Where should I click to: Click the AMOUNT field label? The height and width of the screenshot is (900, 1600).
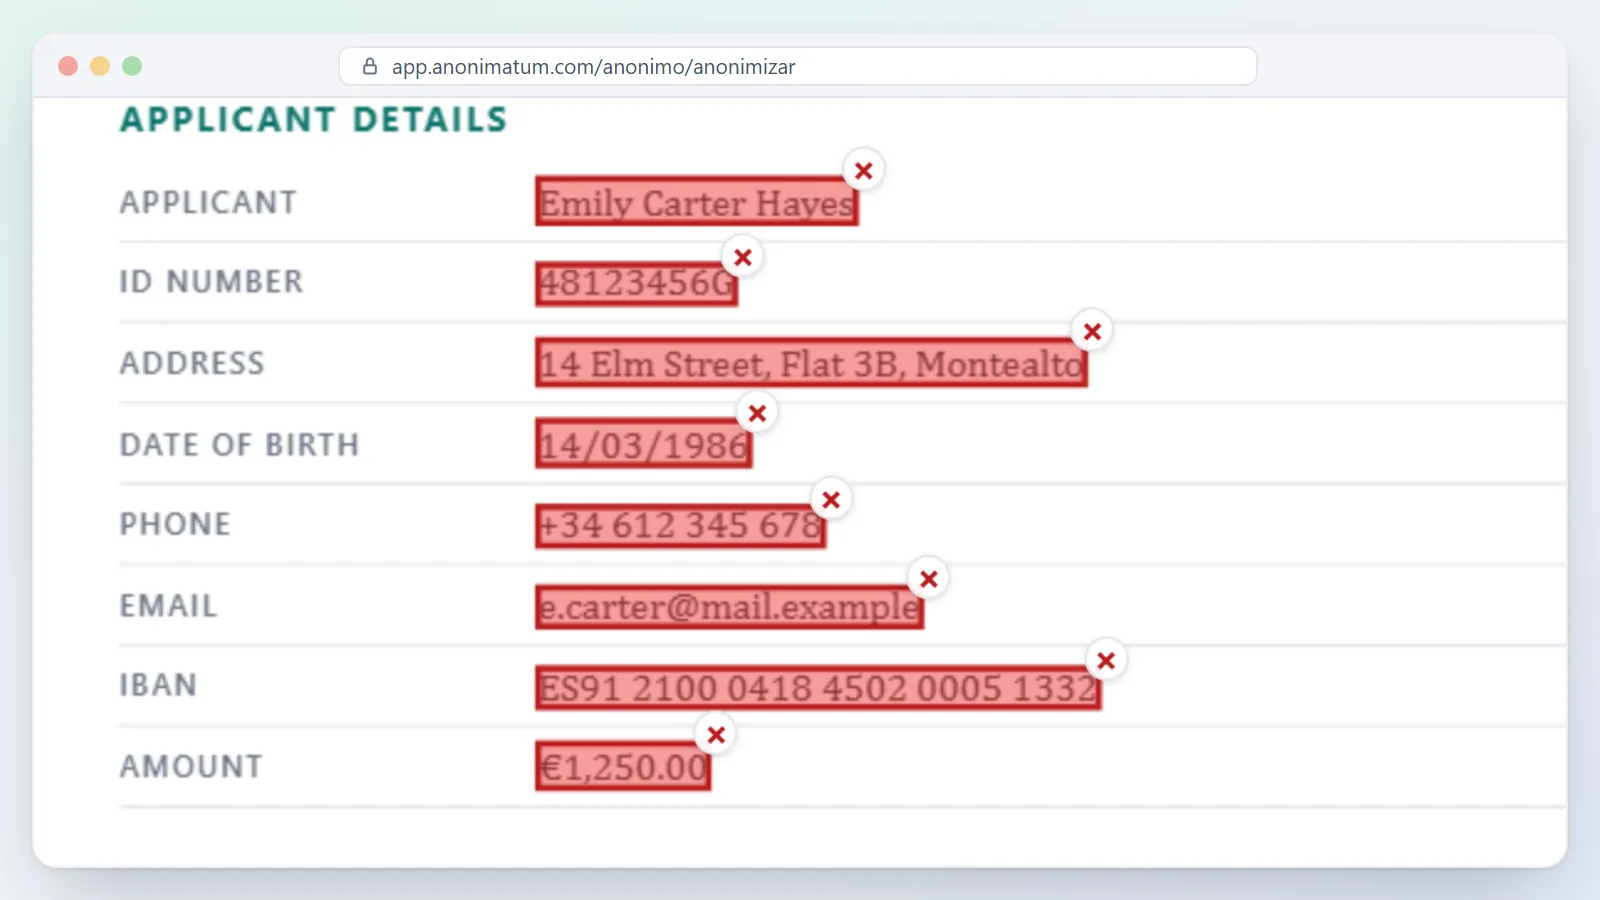191,767
